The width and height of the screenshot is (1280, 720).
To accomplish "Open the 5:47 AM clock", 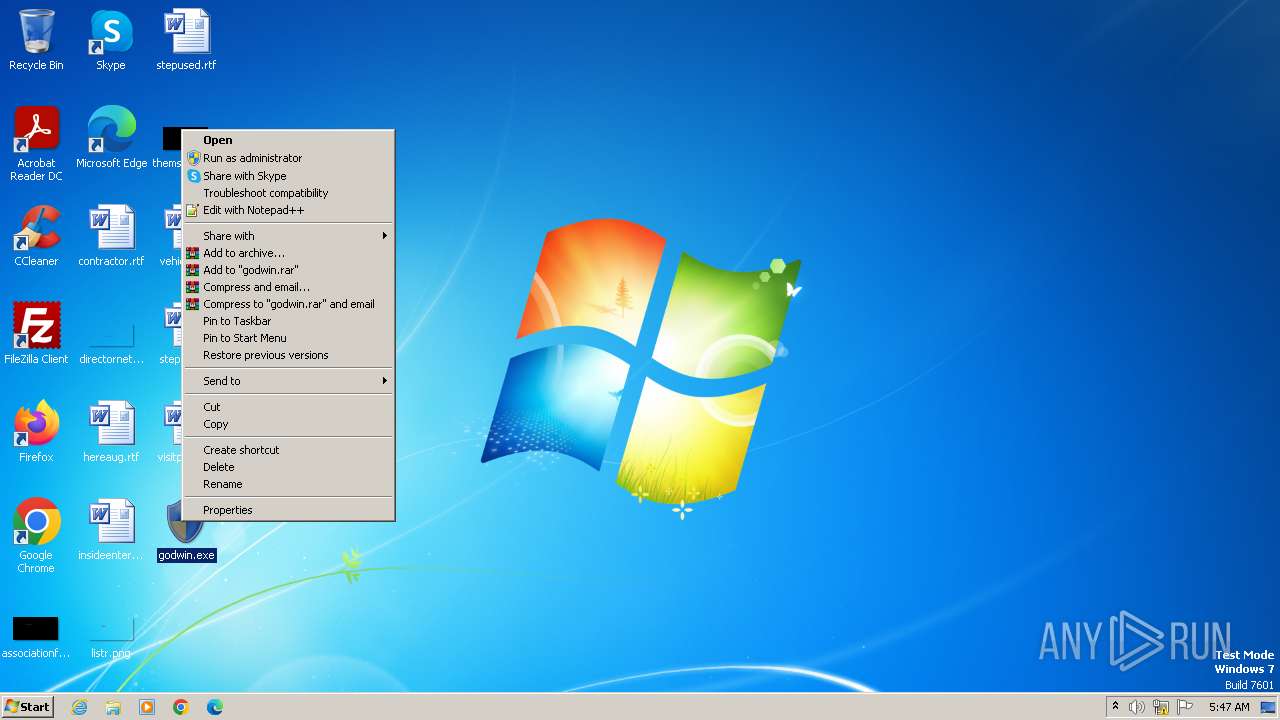I will (1228, 707).
